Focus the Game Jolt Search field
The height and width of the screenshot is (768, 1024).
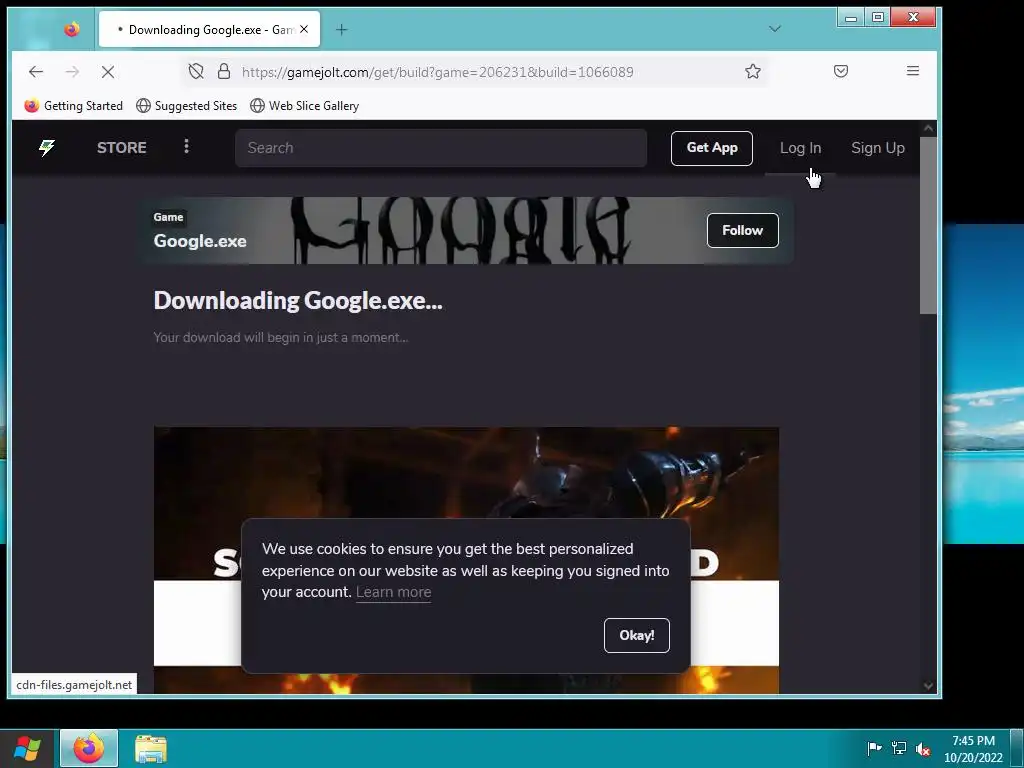(x=441, y=148)
